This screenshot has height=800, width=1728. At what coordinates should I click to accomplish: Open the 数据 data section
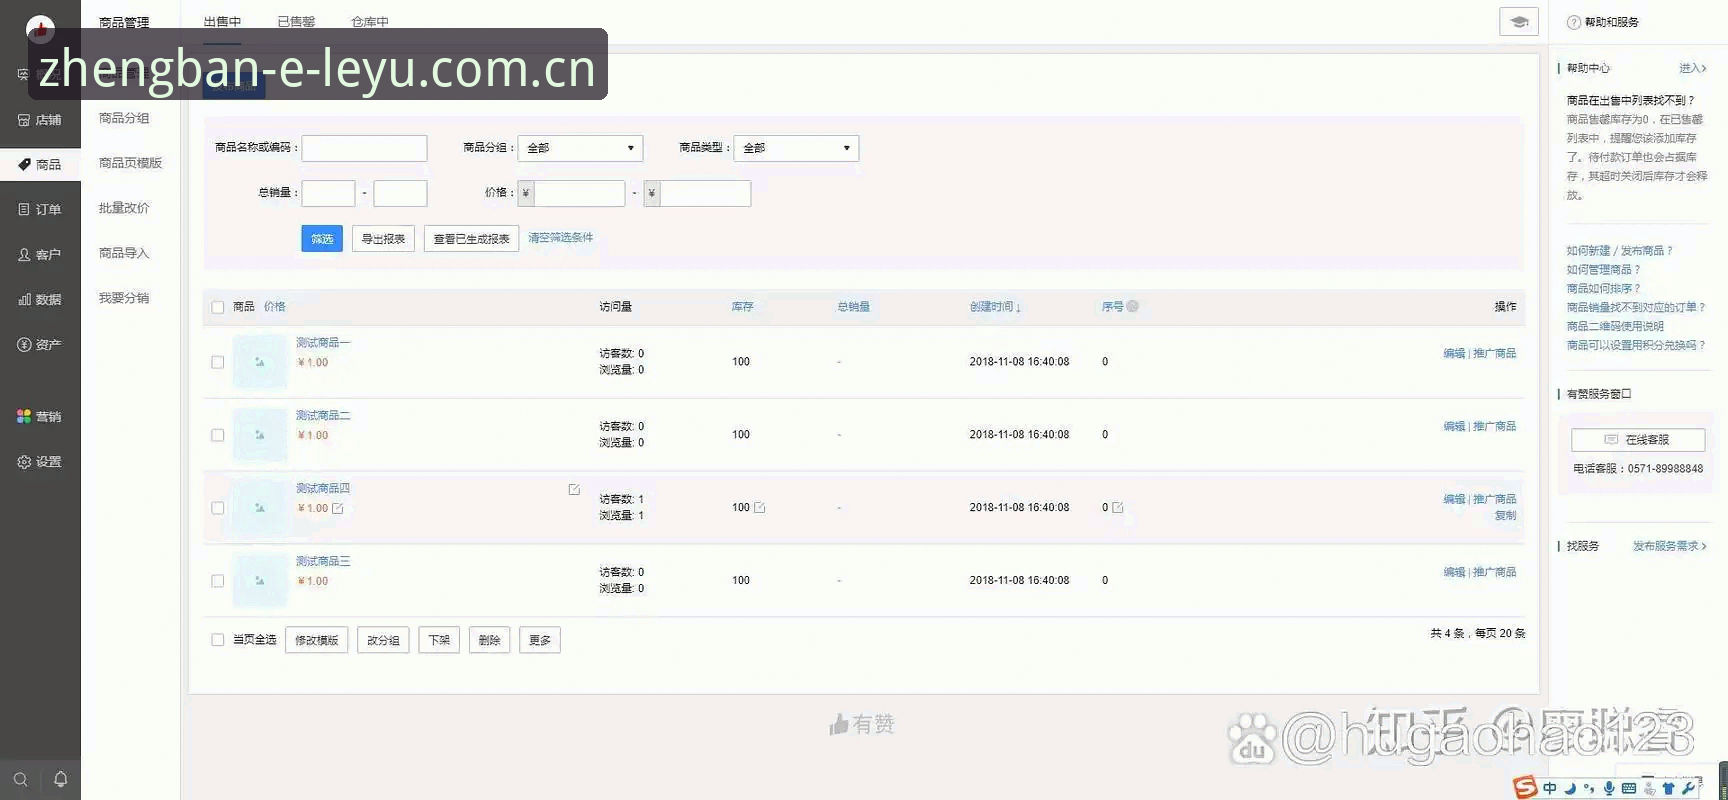[40, 300]
